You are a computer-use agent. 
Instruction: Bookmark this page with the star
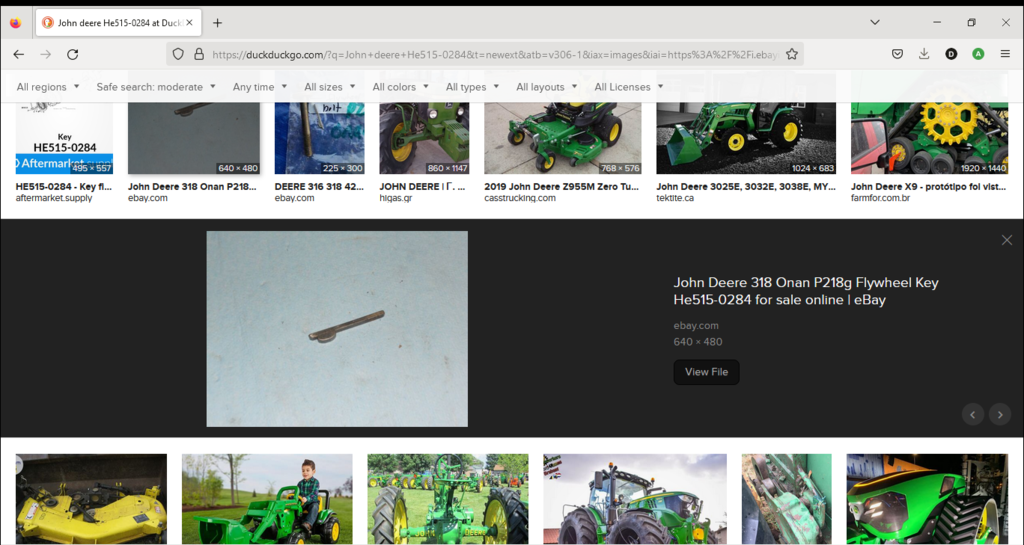(x=792, y=54)
